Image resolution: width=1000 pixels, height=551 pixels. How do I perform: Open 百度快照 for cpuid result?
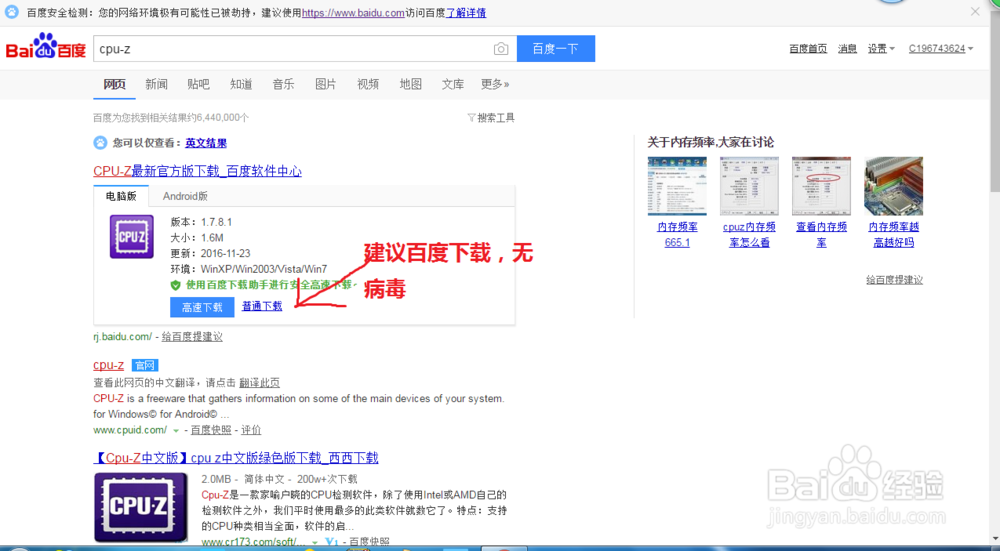click(x=211, y=430)
